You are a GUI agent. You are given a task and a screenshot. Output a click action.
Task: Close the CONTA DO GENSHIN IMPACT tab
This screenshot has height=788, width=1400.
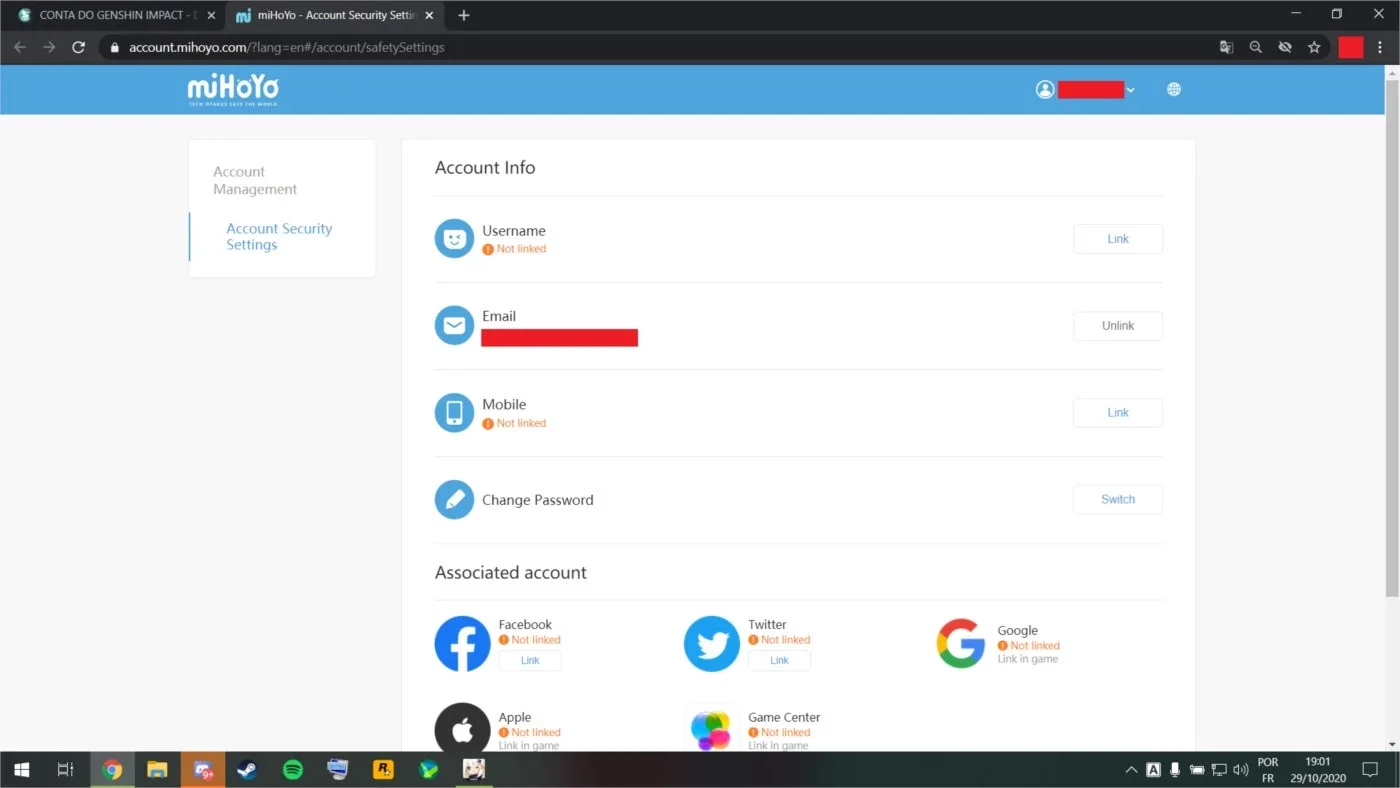211,15
